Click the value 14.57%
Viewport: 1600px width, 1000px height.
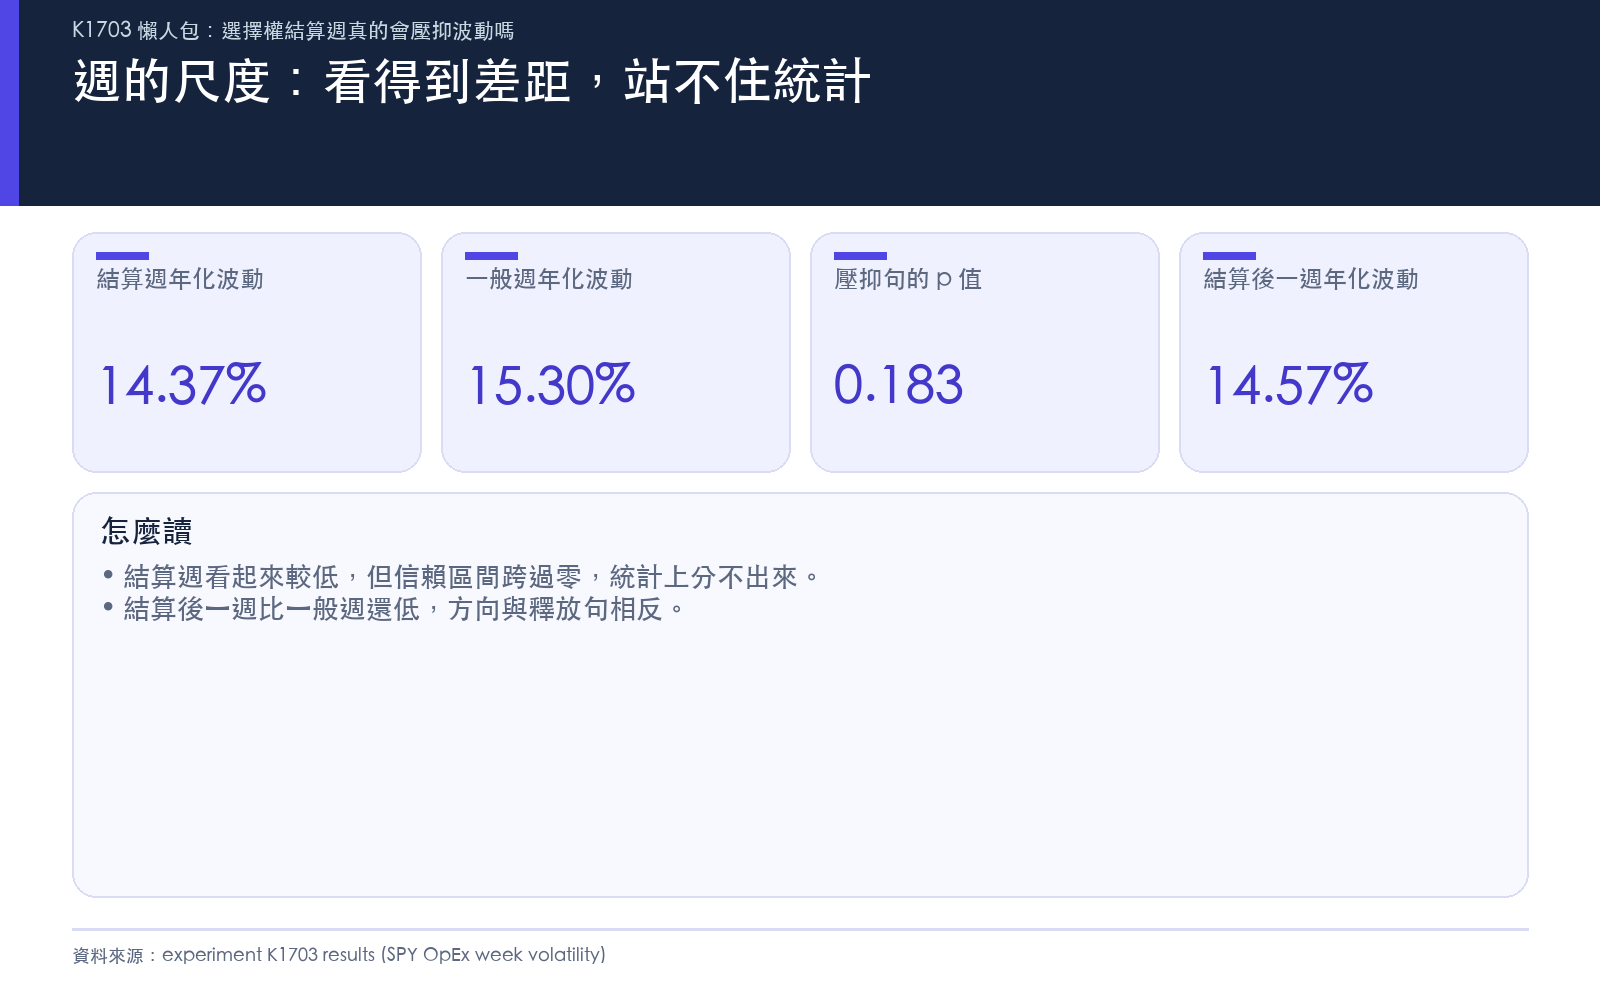(1290, 385)
